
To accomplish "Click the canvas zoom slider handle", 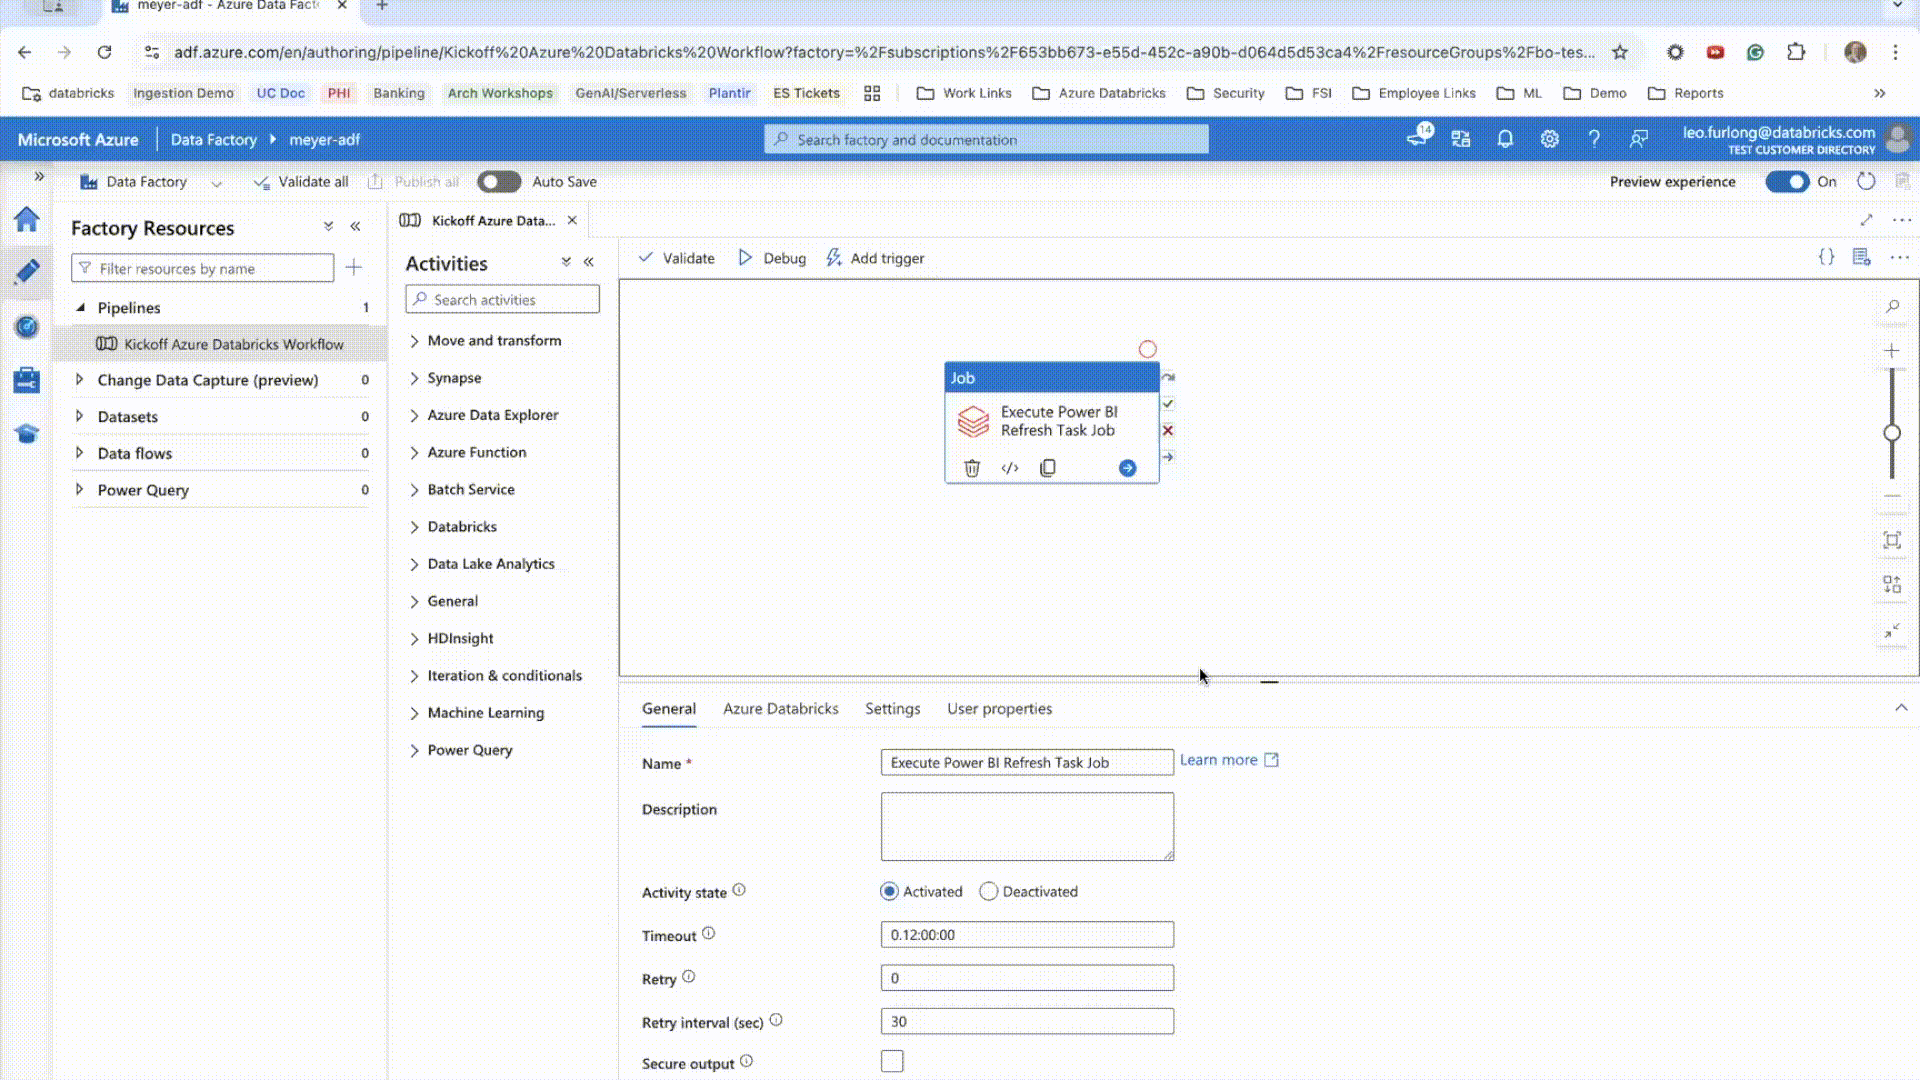I will click(1891, 433).
